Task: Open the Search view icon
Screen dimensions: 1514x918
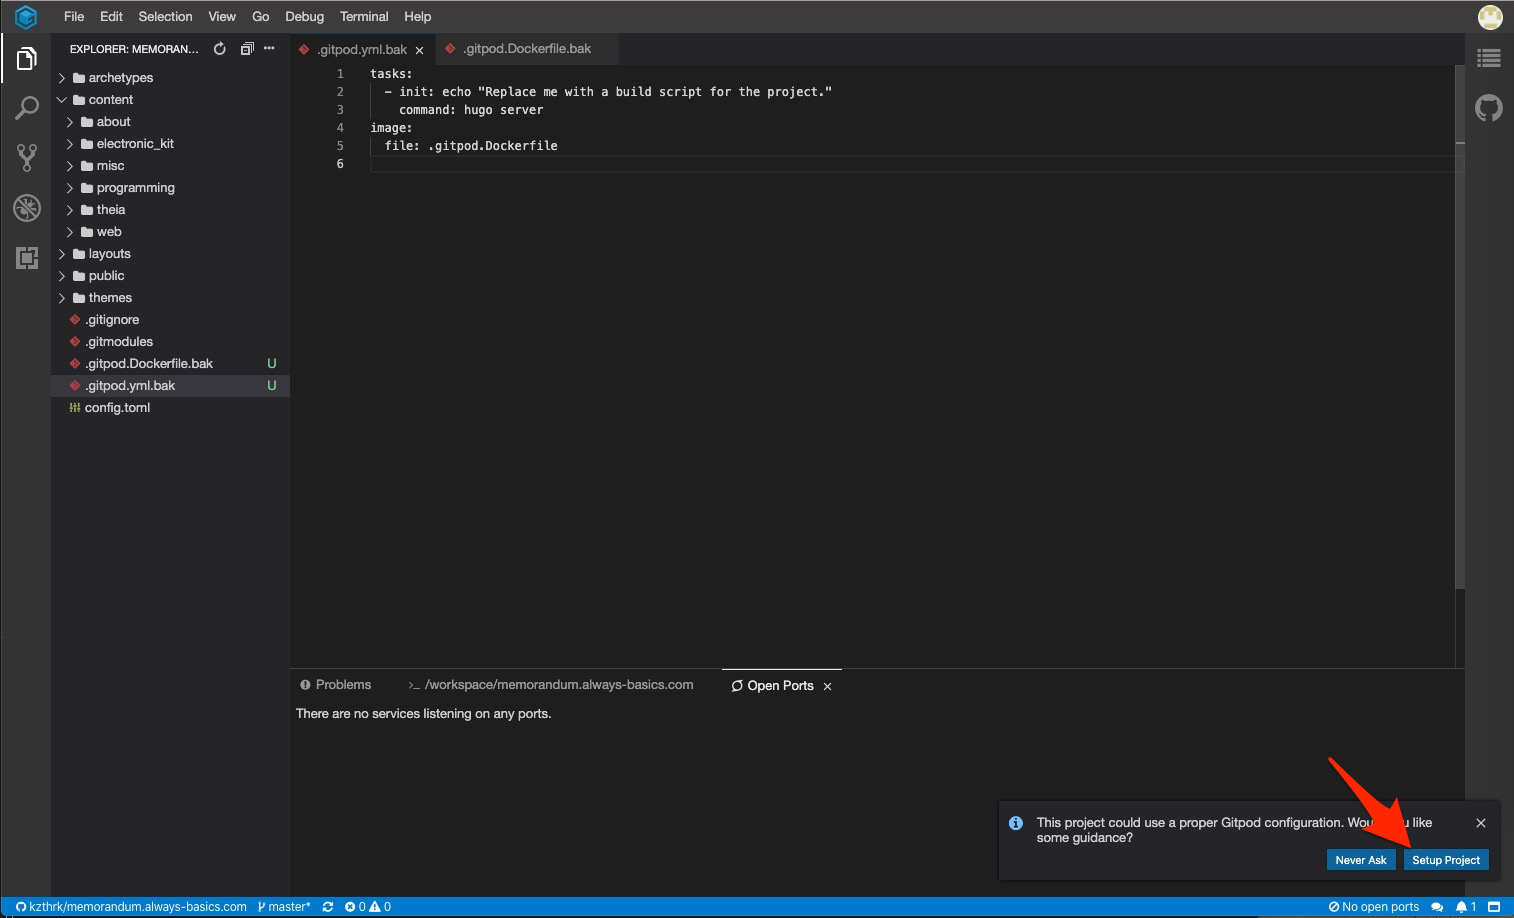Action: pyautogui.click(x=27, y=108)
